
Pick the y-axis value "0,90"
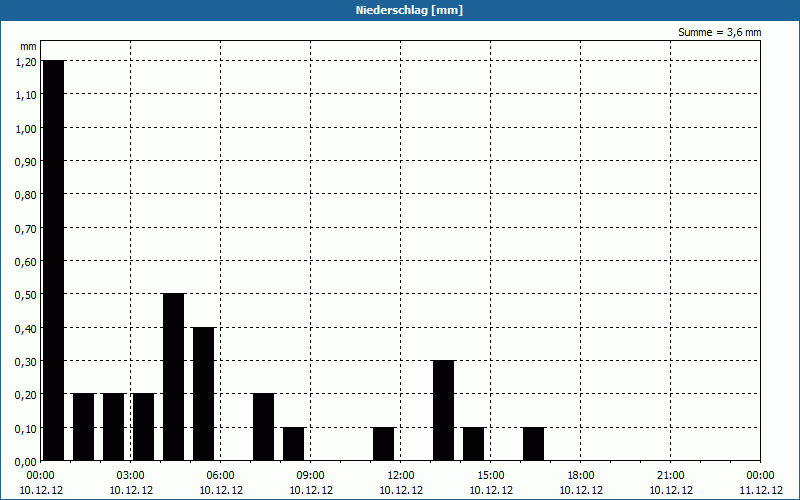pos(26,162)
